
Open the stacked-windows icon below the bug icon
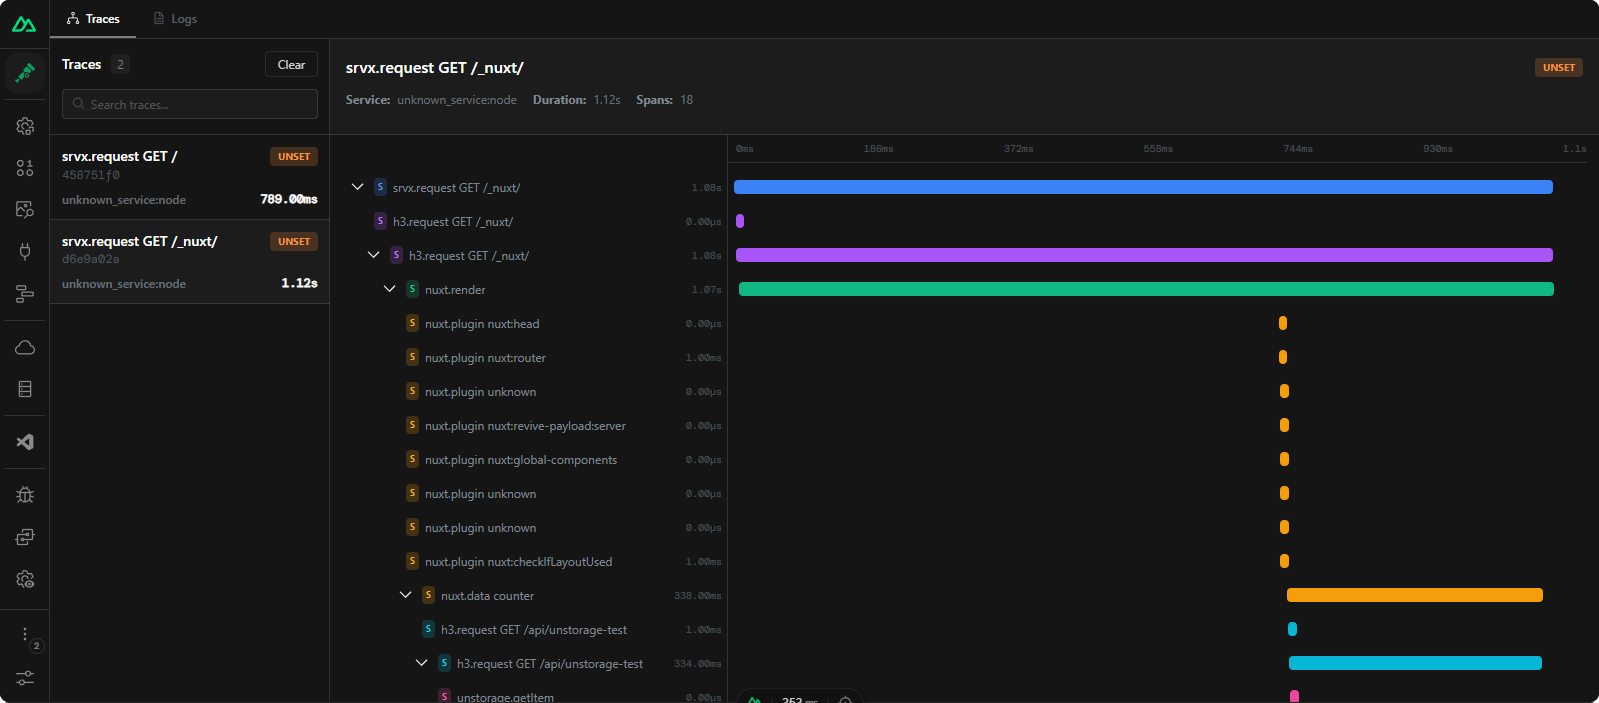click(x=25, y=537)
